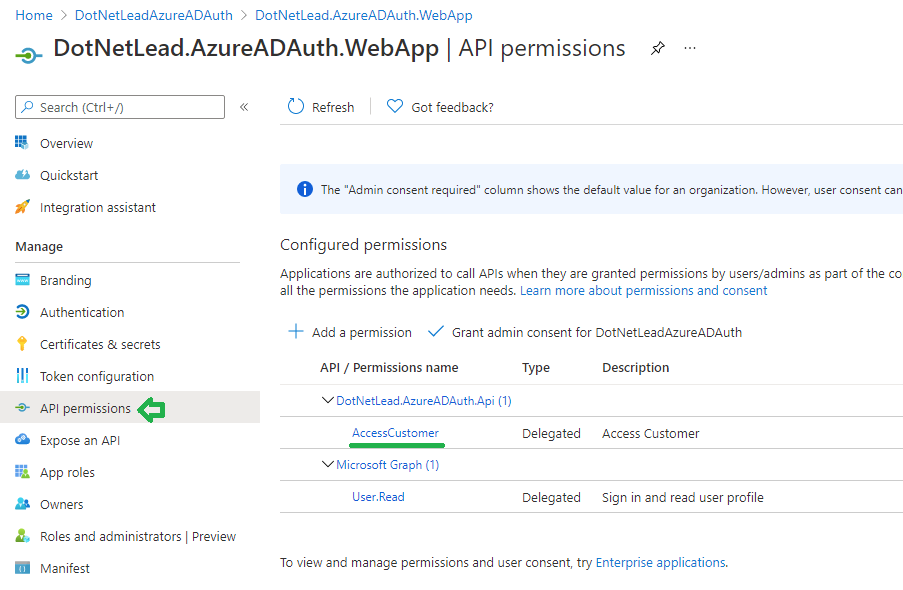
Task: Click the plus icon for Add a permission
Action: [x=295, y=331]
